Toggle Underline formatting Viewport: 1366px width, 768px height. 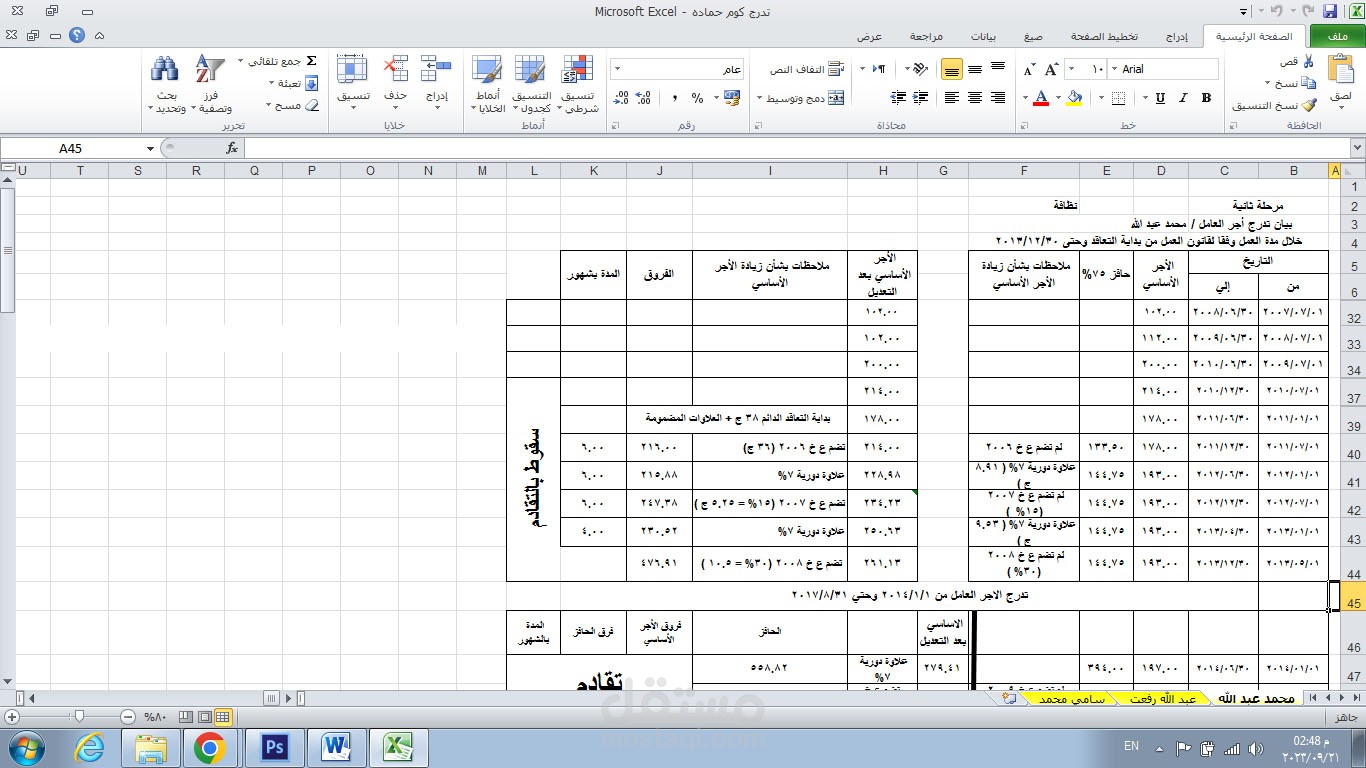click(x=1160, y=98)
